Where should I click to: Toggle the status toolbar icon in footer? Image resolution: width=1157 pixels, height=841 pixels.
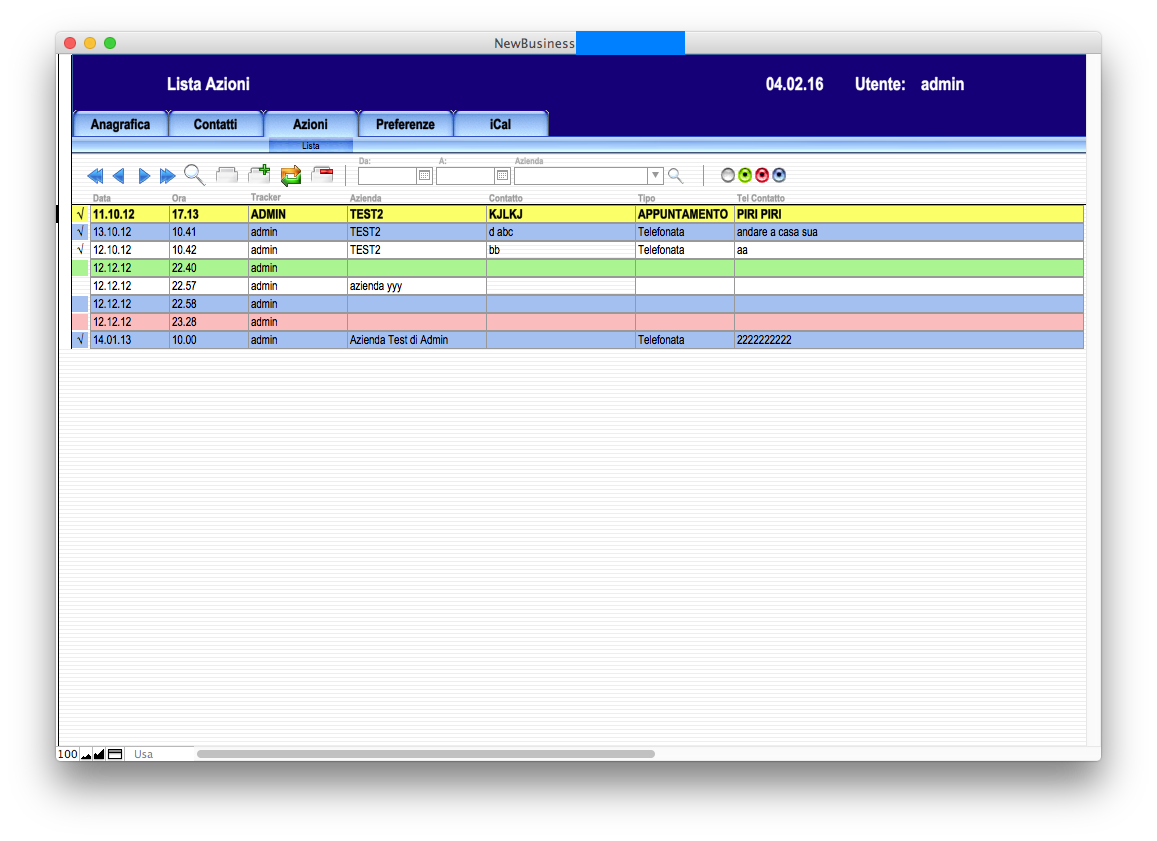click(115, 754)
